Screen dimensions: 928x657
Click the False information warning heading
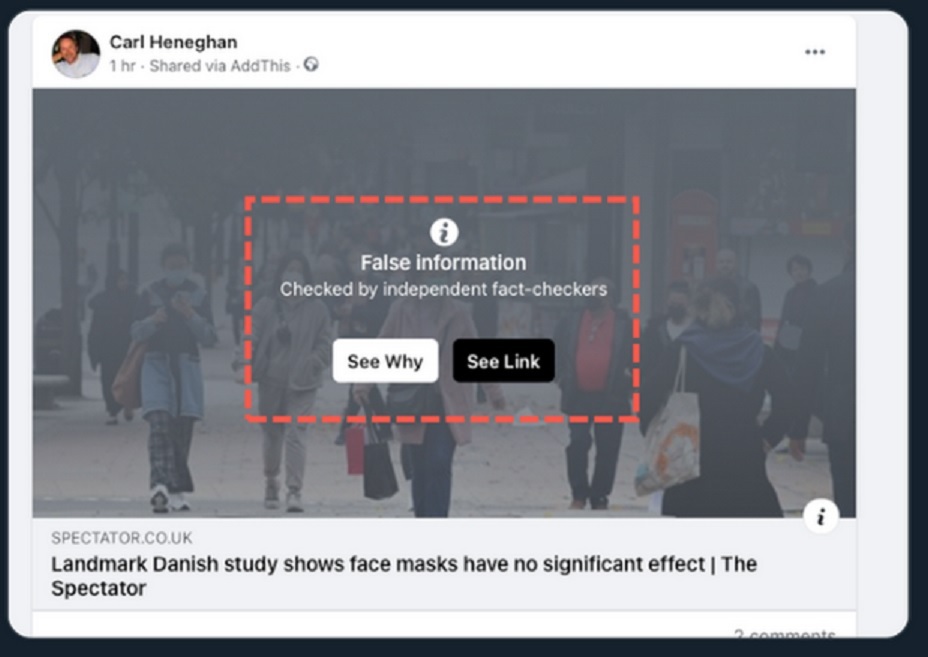coord(443,263)
